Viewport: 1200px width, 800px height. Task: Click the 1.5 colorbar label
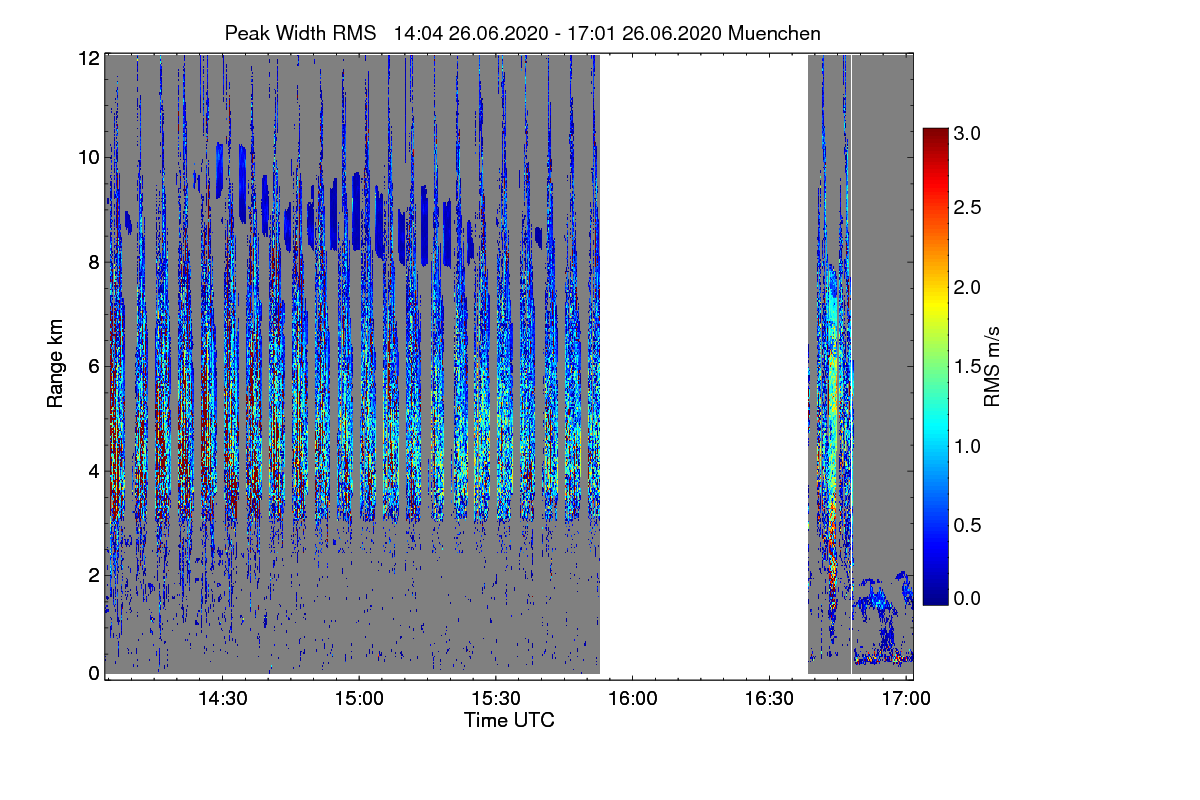click(967, 366)
